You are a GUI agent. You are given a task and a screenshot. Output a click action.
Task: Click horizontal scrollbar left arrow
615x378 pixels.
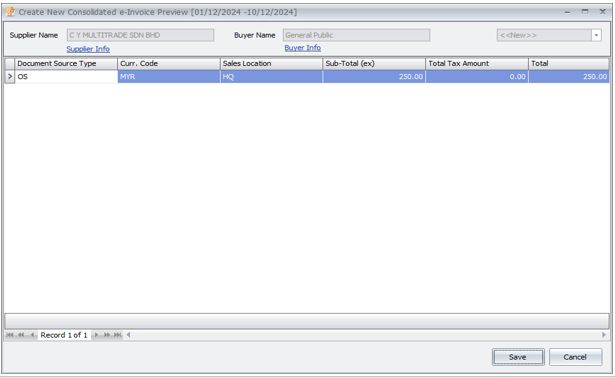click(128, 335)
